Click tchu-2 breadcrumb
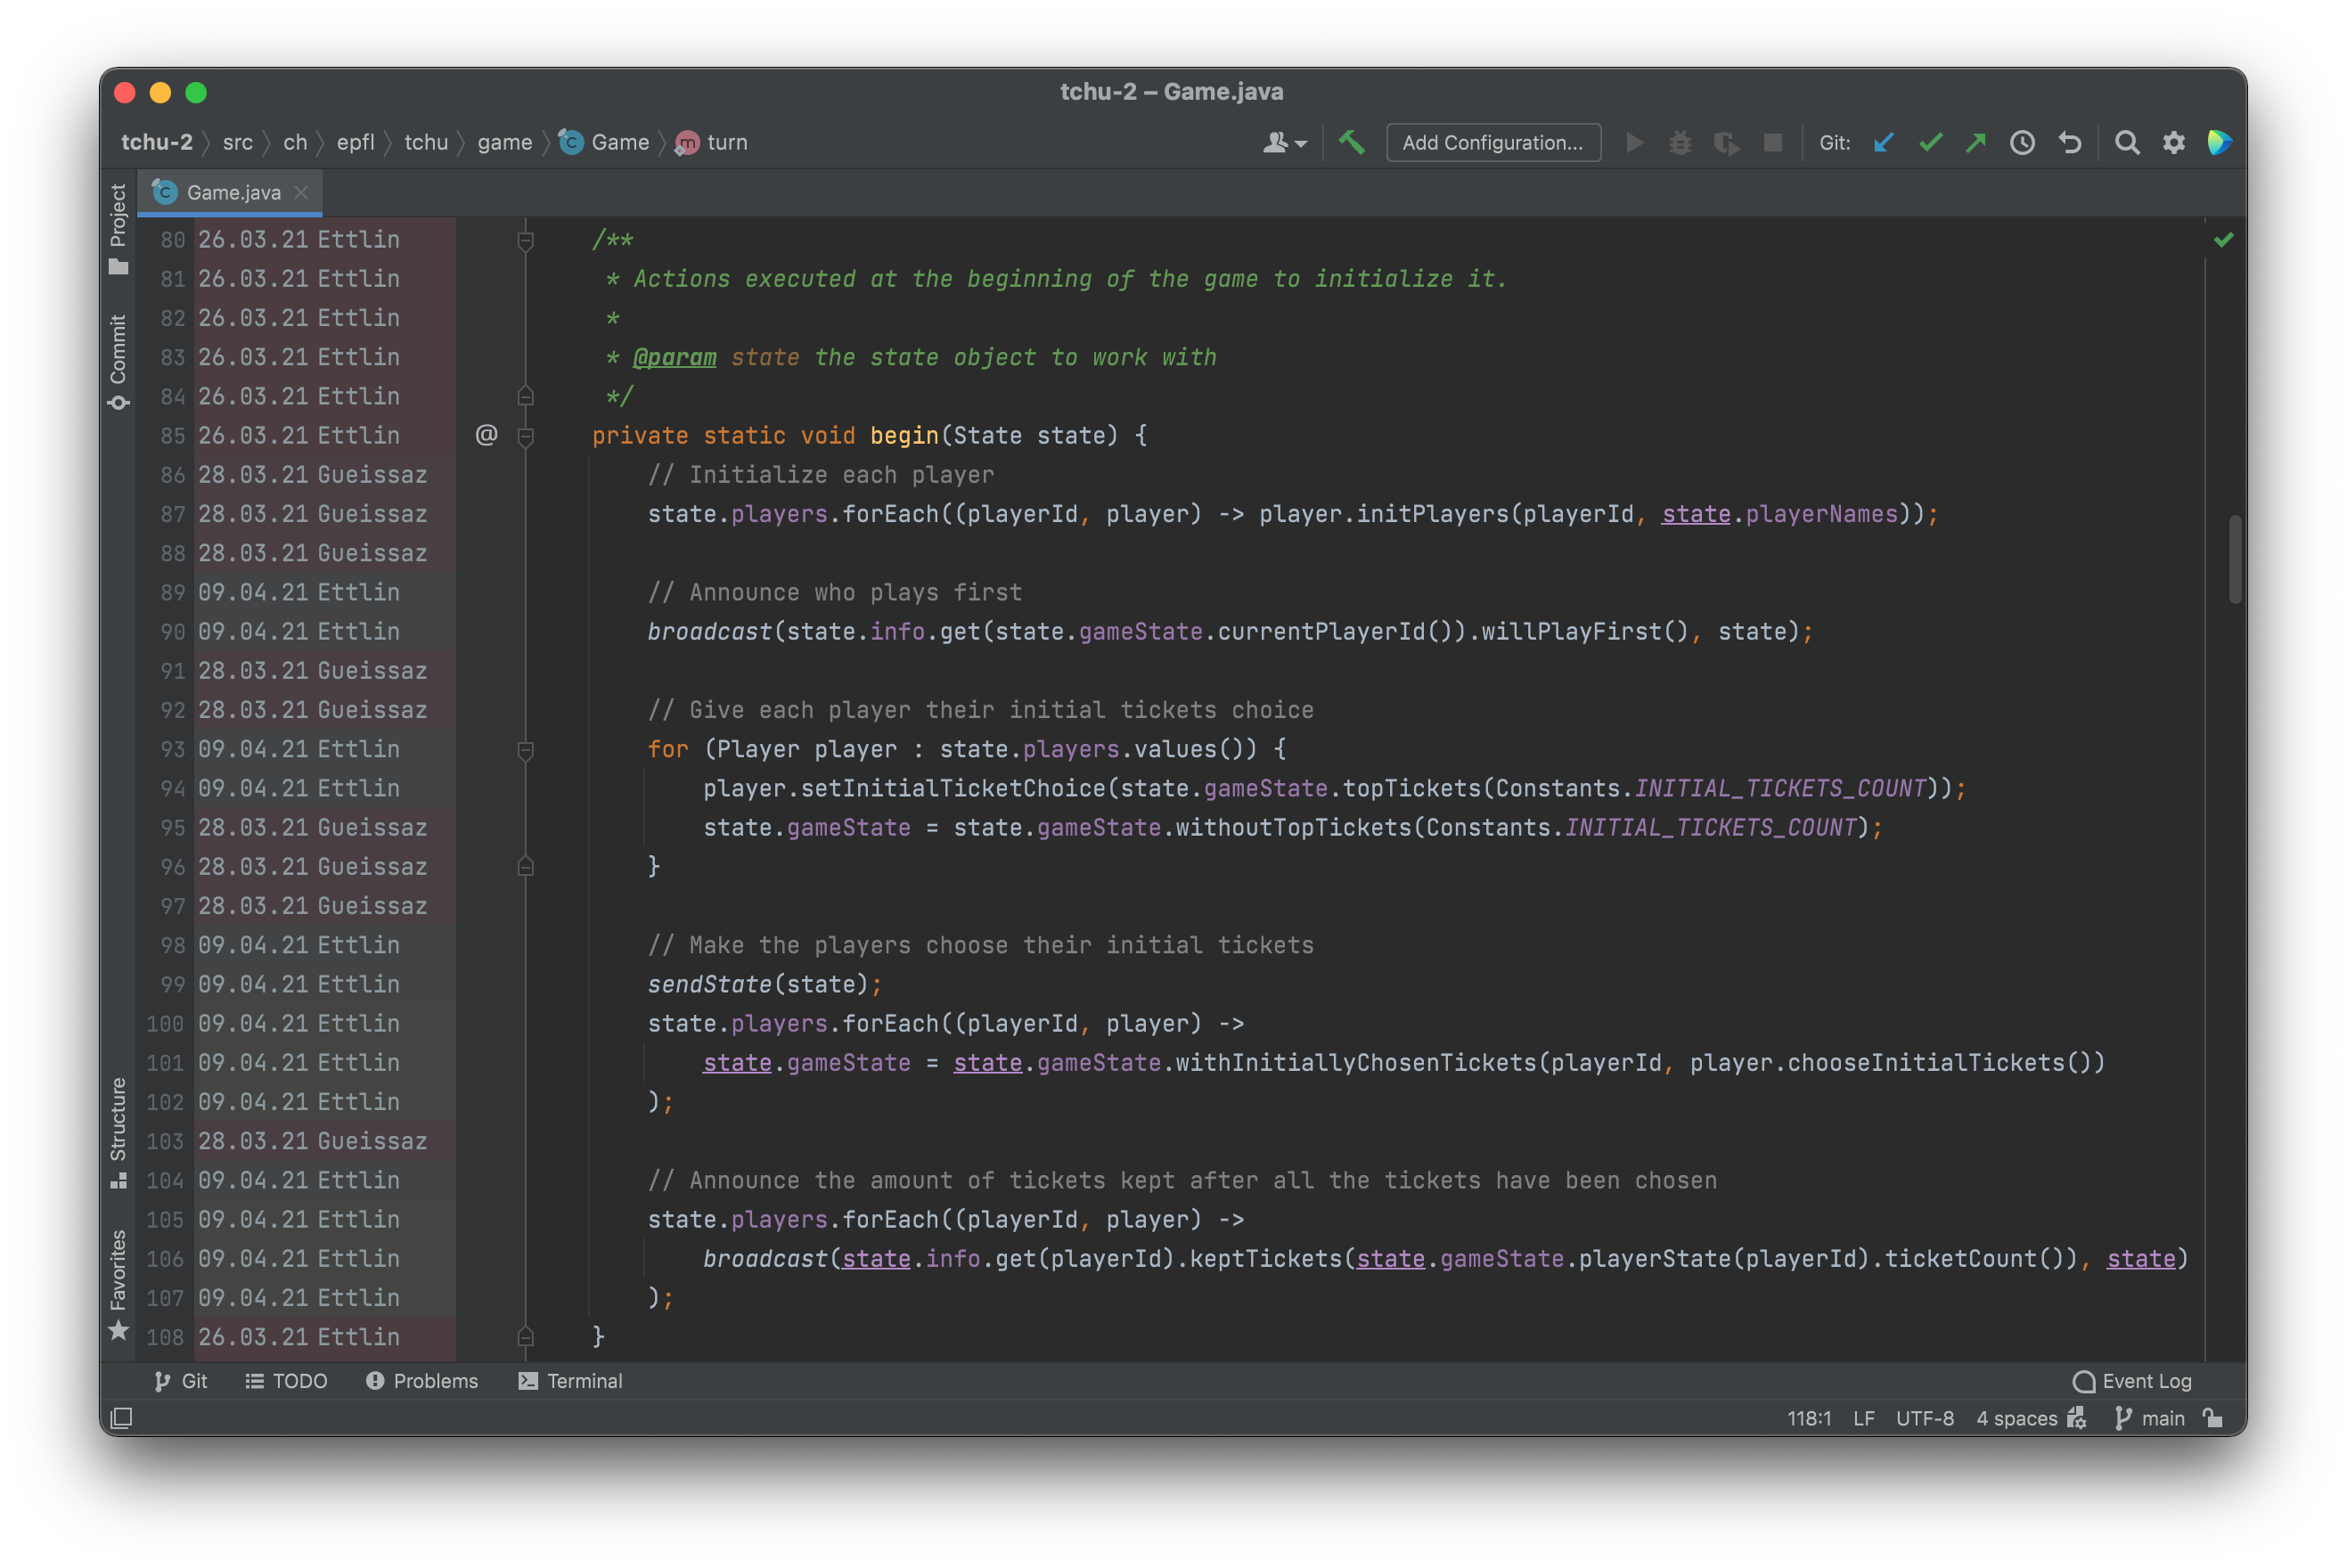2347x1568 pixels. point(156,143)
